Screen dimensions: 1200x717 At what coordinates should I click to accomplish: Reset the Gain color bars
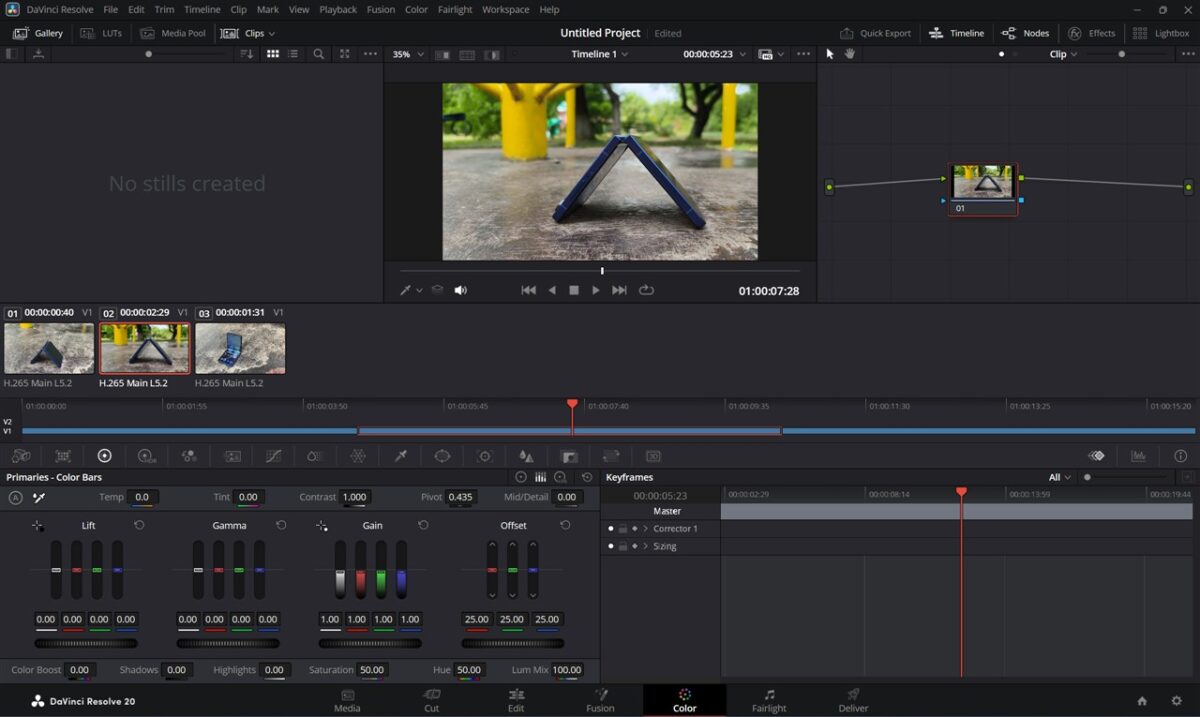pyautogui.click(x=423, y=525)
